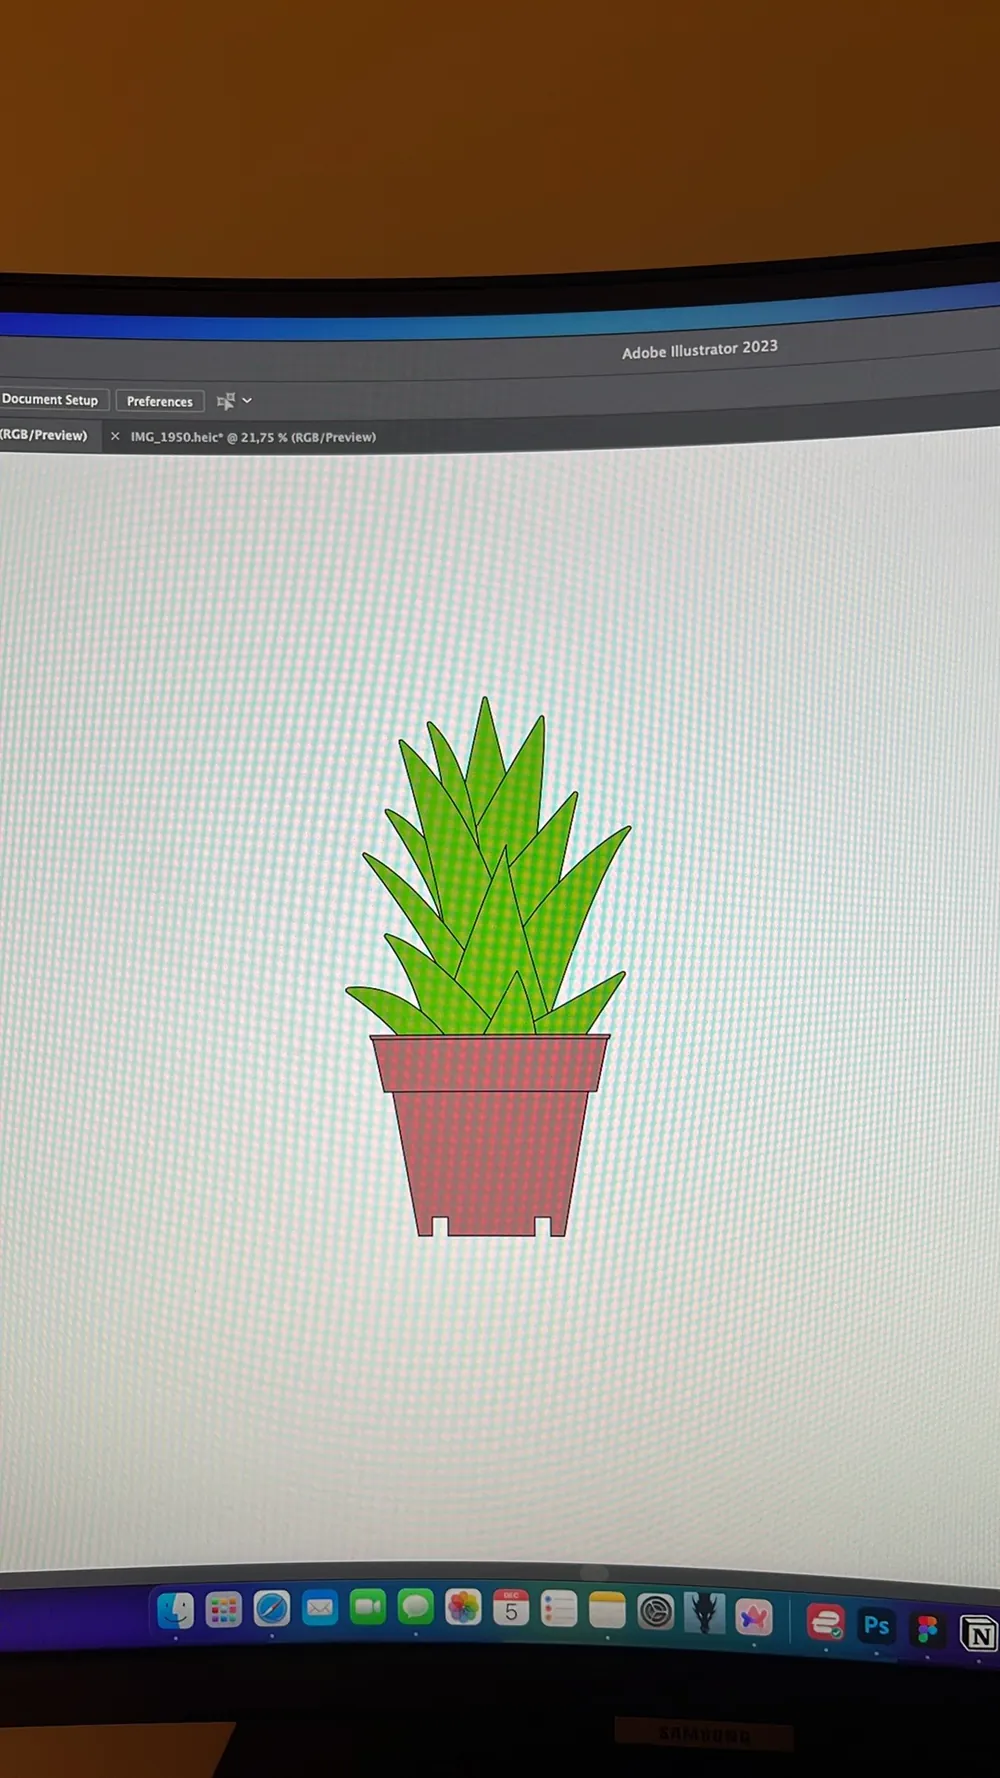This screenshot has height=1778, width=1000.
Task: Open Finder from the Dock
Action: tap(176, 1610)
